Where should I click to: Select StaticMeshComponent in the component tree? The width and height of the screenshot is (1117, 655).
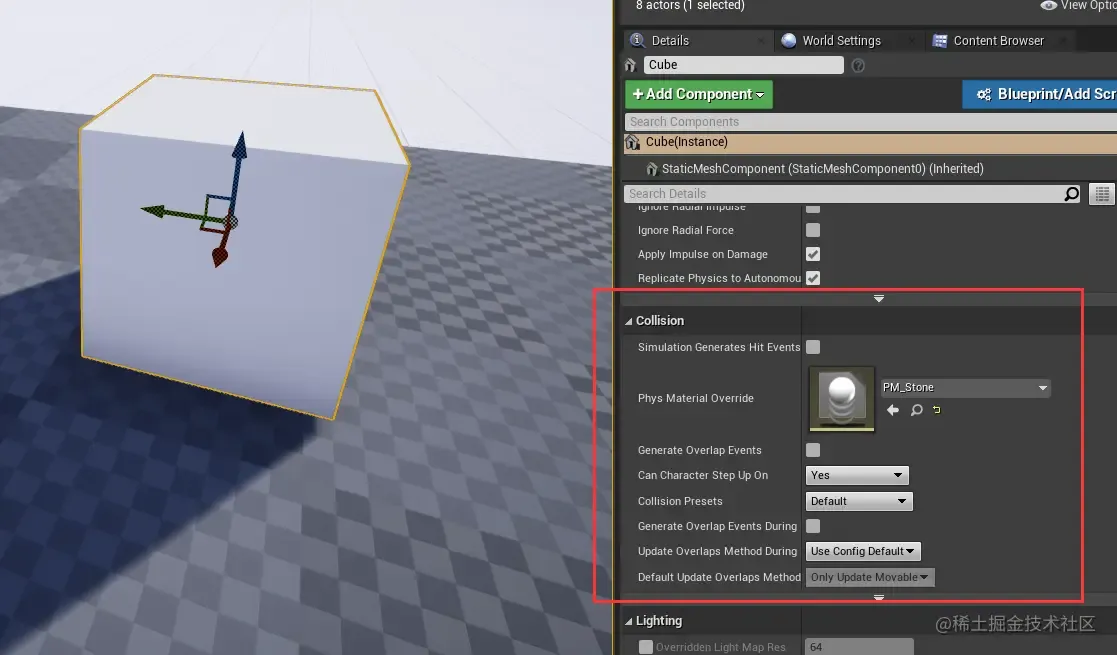[822, 169]
